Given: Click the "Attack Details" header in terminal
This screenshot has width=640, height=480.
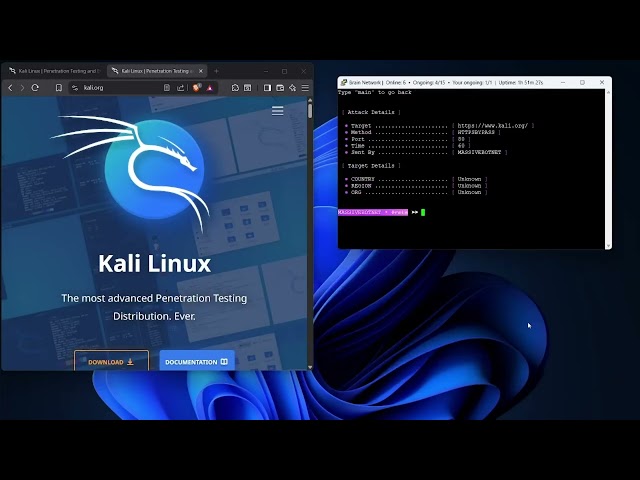Looking at the screenshot, I should click(371, 112).
